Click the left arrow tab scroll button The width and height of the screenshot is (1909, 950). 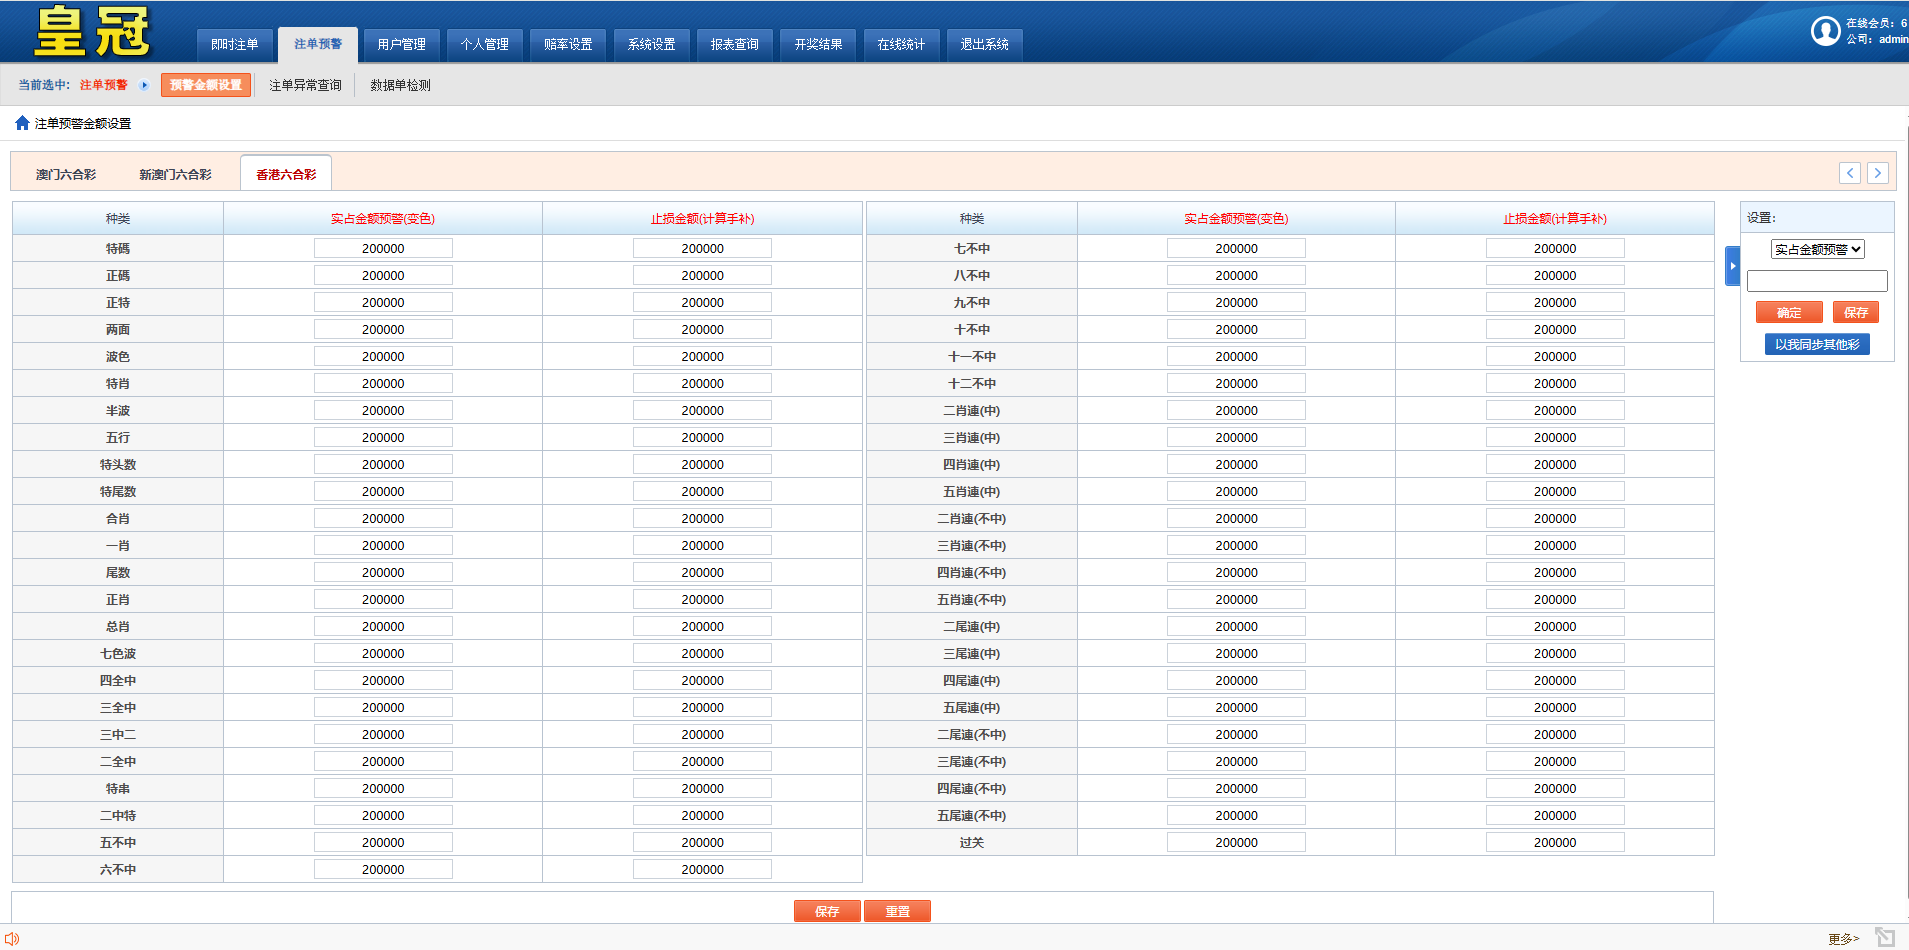(x=1849, y=173)
